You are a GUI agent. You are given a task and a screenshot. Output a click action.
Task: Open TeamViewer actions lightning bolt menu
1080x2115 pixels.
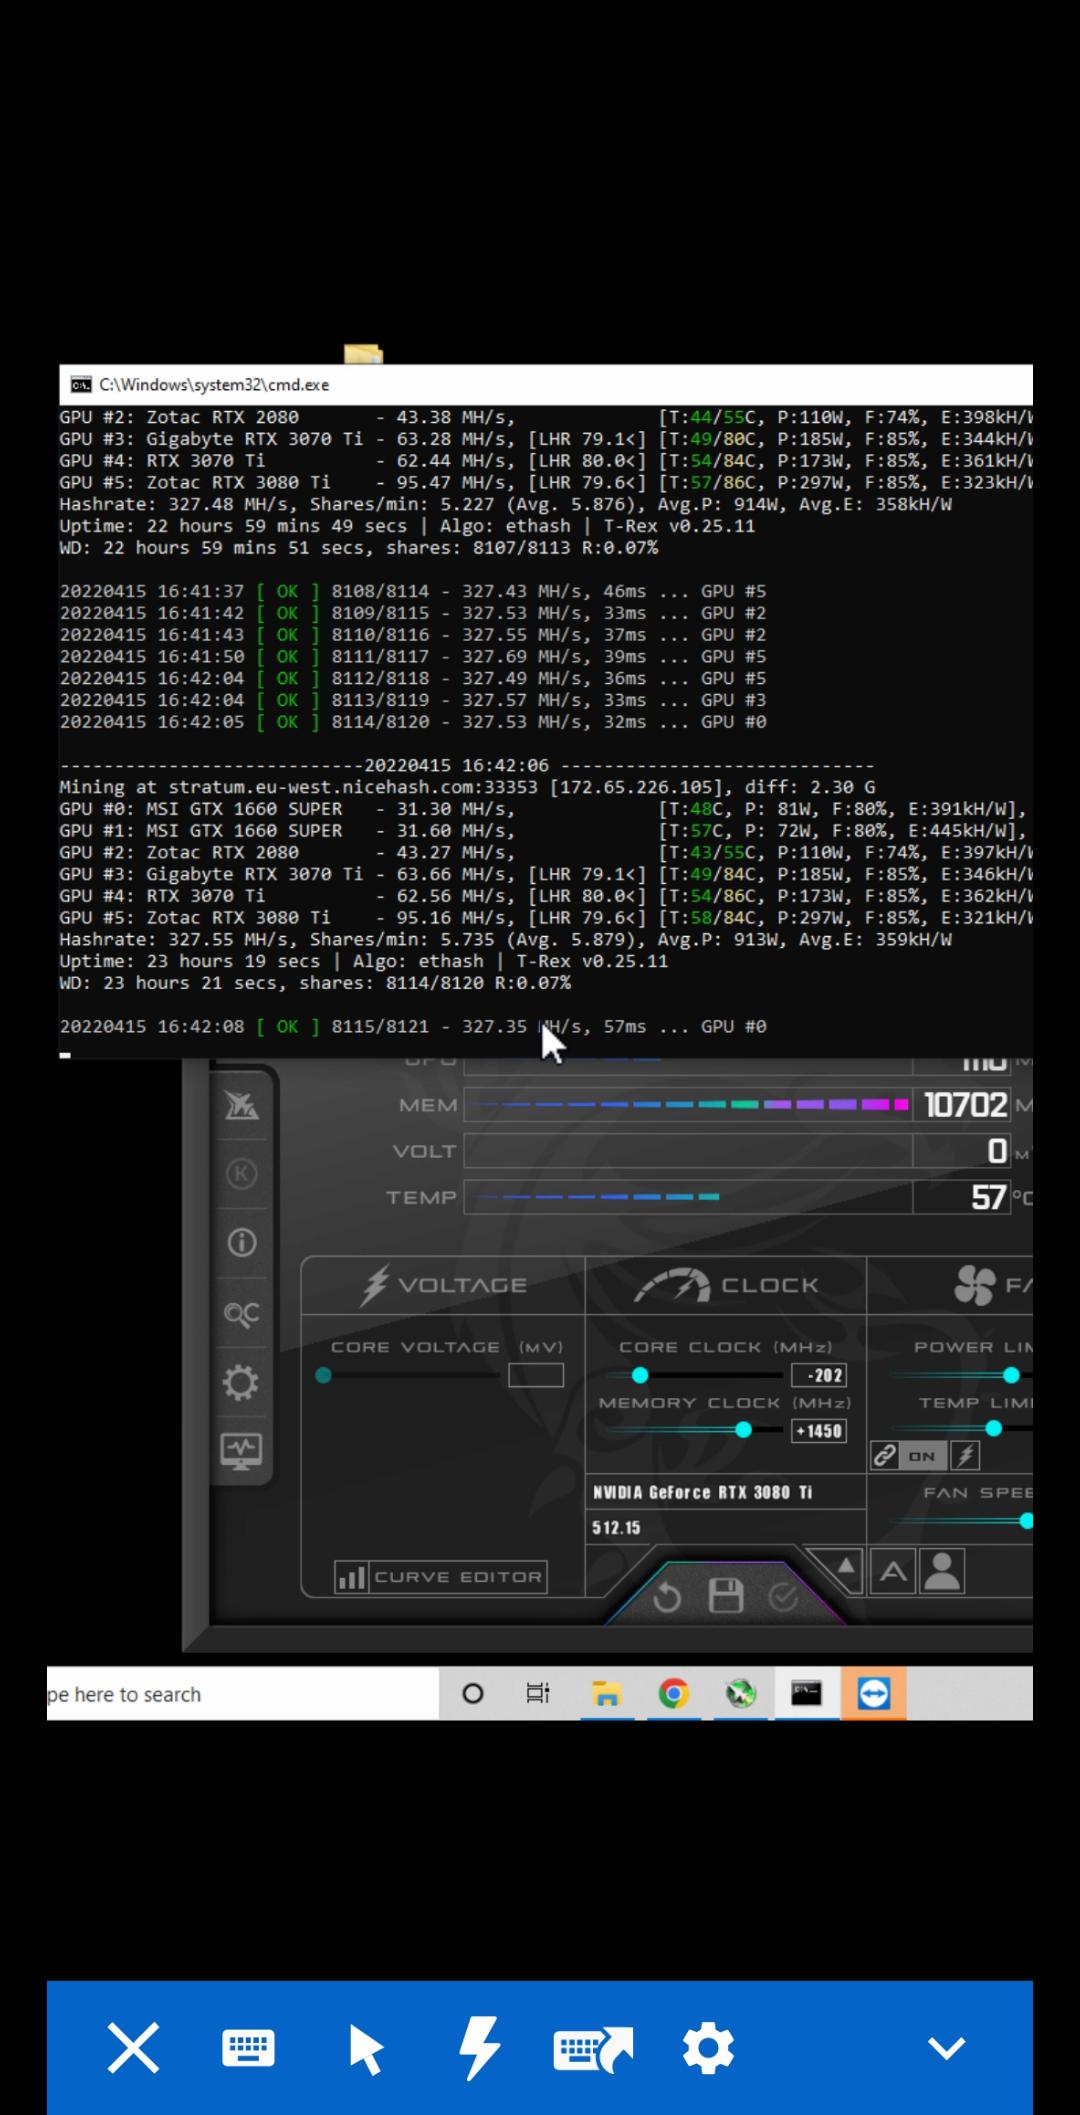(x=479, y=2048)
